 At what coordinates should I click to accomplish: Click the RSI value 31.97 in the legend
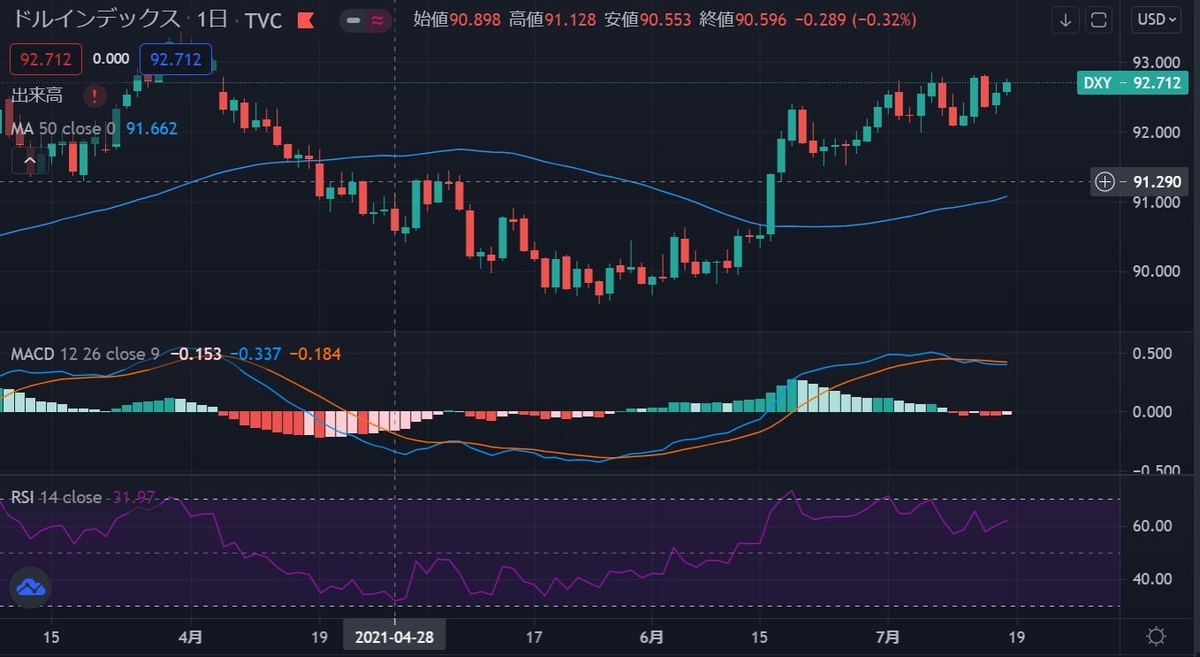[133, 497]
